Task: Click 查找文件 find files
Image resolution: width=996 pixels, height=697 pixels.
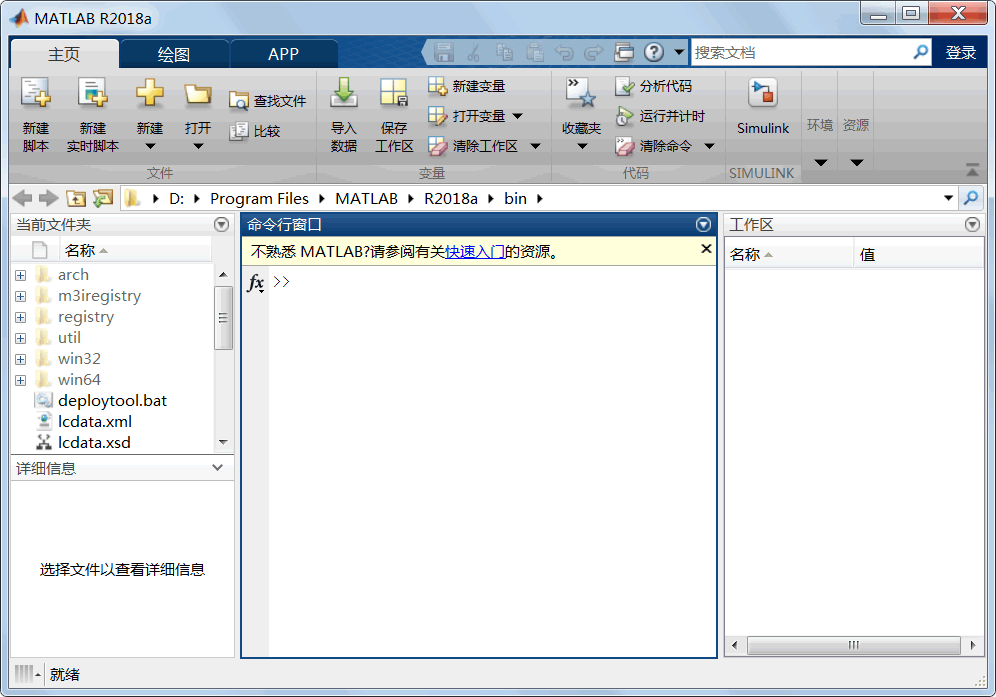Action: (x=267, y=101)
